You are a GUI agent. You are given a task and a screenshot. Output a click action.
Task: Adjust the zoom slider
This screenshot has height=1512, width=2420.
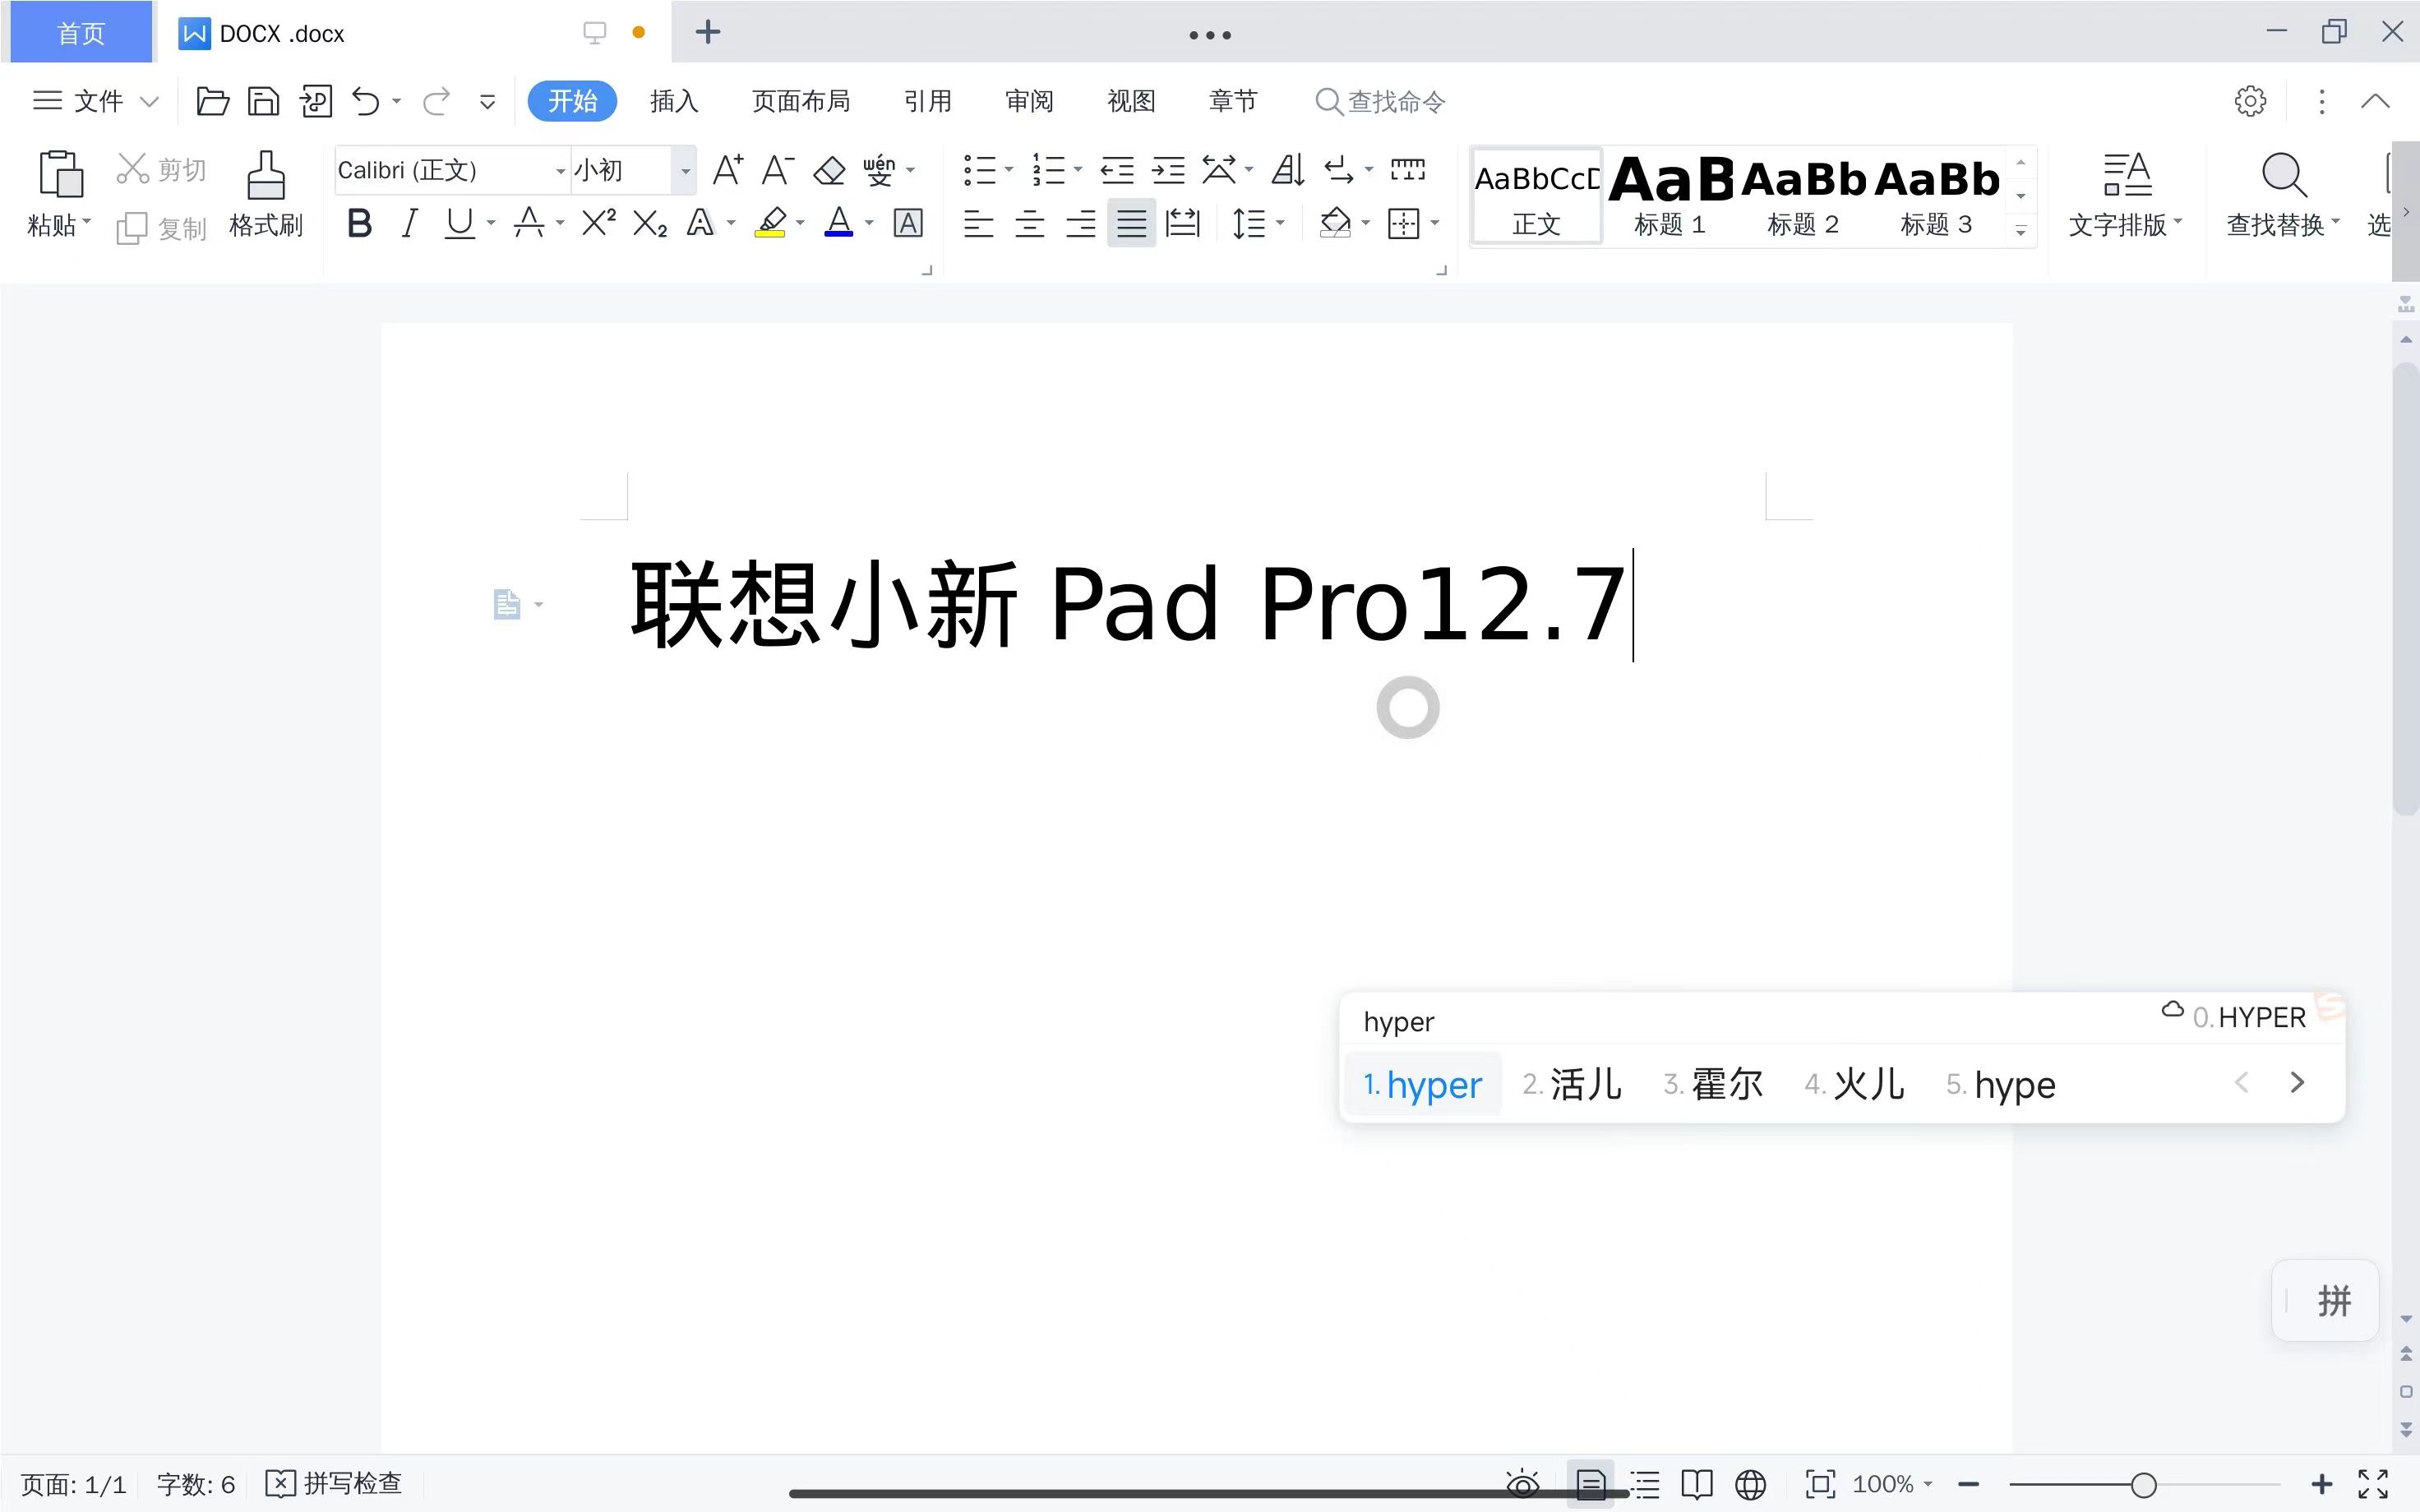(2144, 1484)
